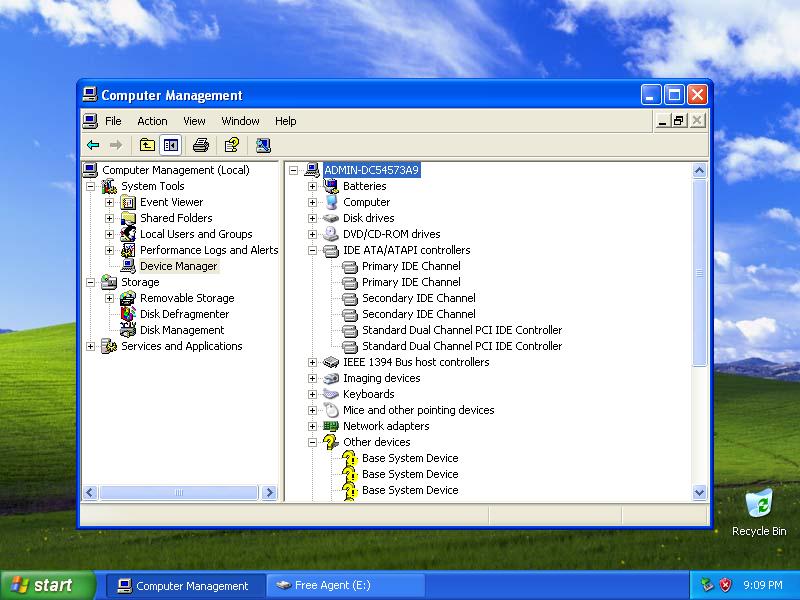
Task: Expand the Disk drives node
Action: 312,218
